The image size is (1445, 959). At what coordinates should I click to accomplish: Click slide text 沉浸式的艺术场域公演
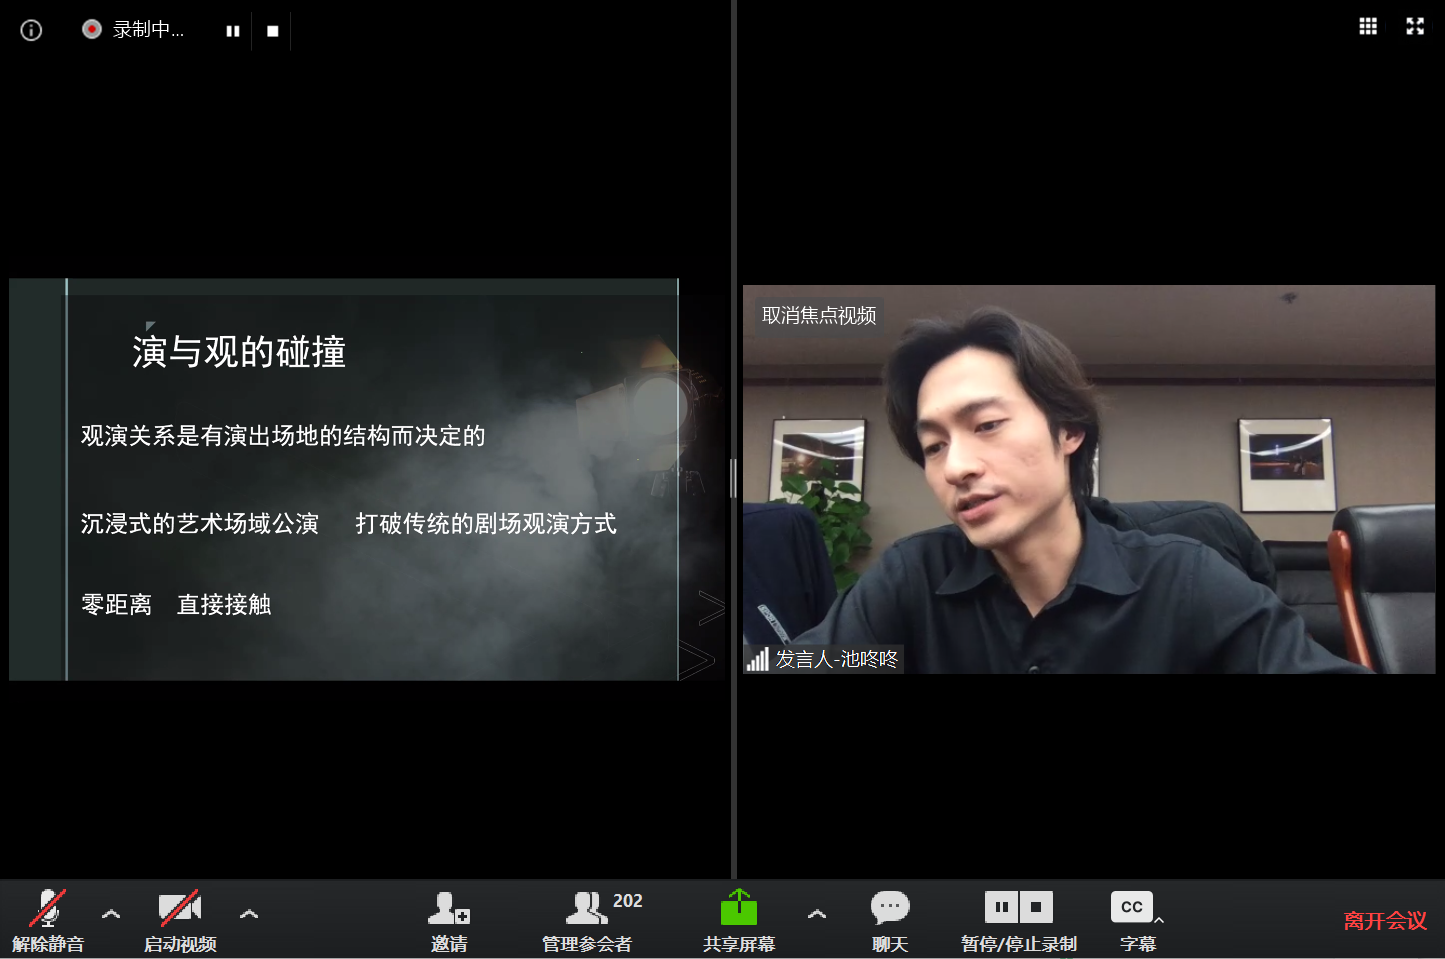[199, 524]
